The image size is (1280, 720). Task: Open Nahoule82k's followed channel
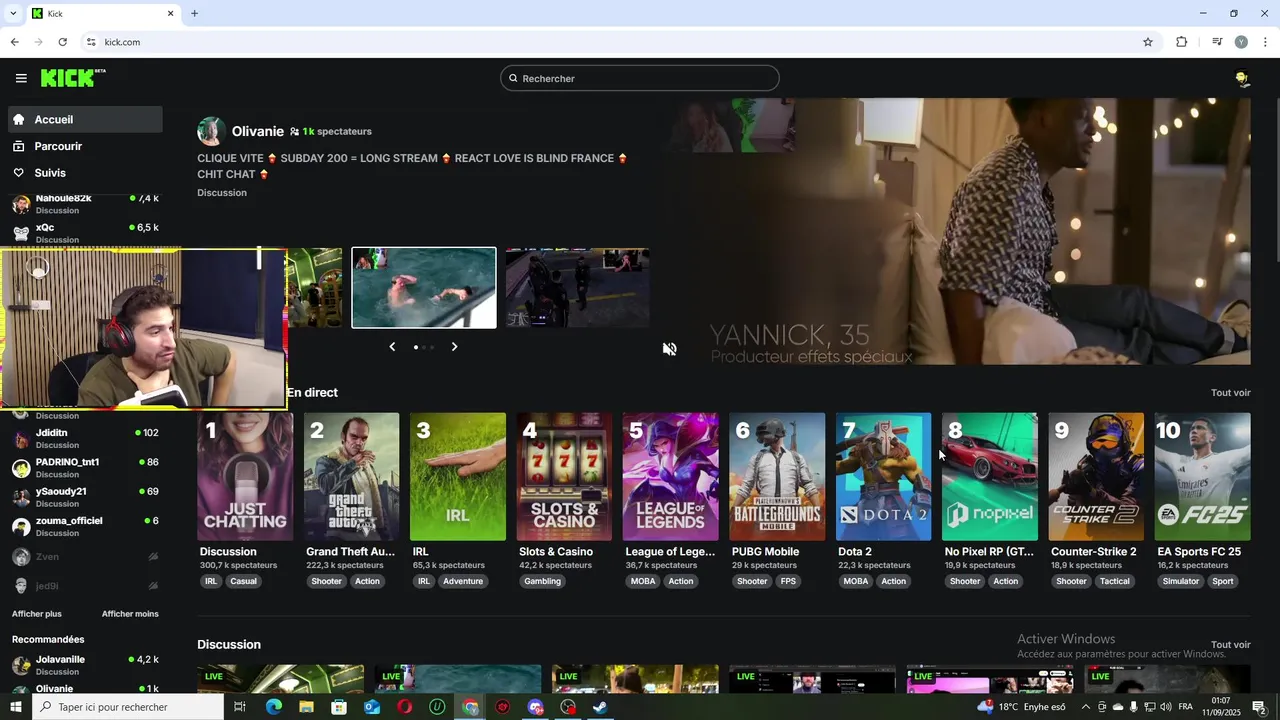pos(85,204)
